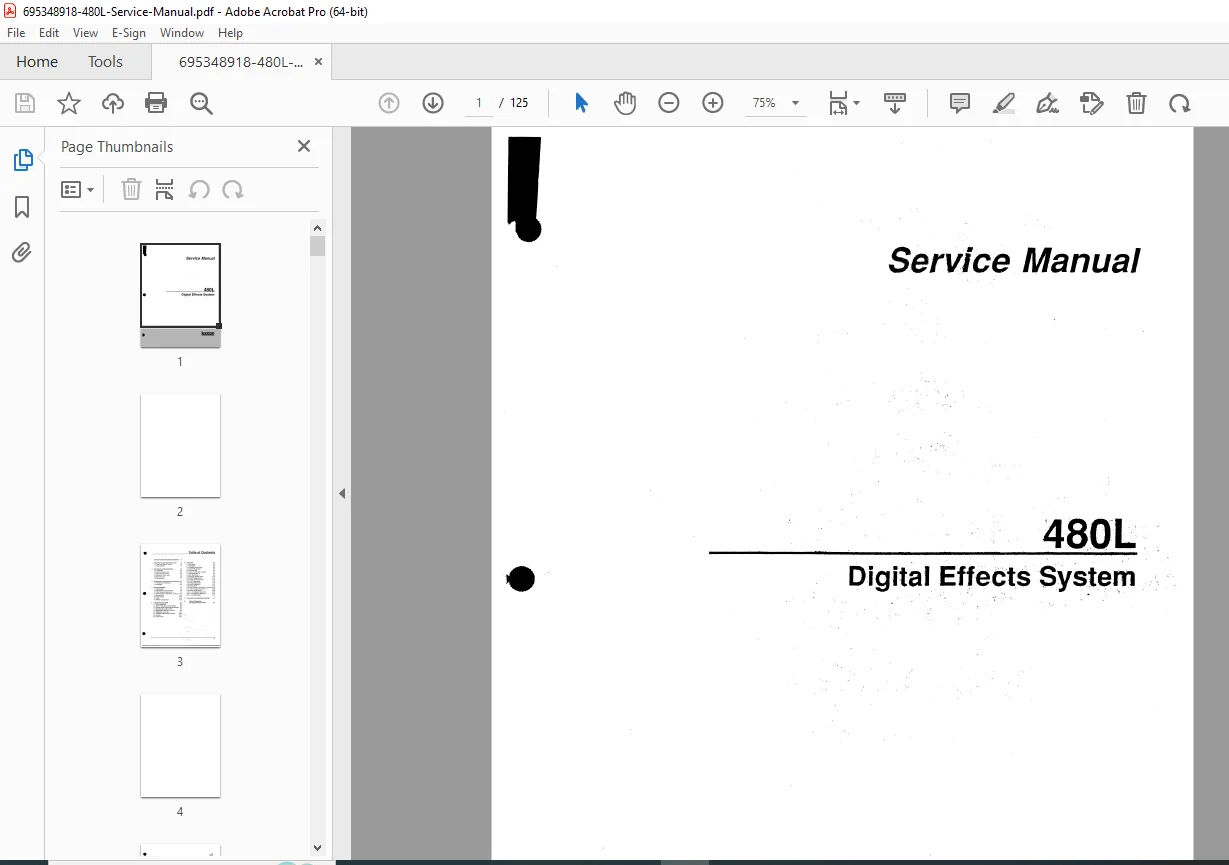
Task: Click the '480L' title text
Action: (x=1089, y=535)
